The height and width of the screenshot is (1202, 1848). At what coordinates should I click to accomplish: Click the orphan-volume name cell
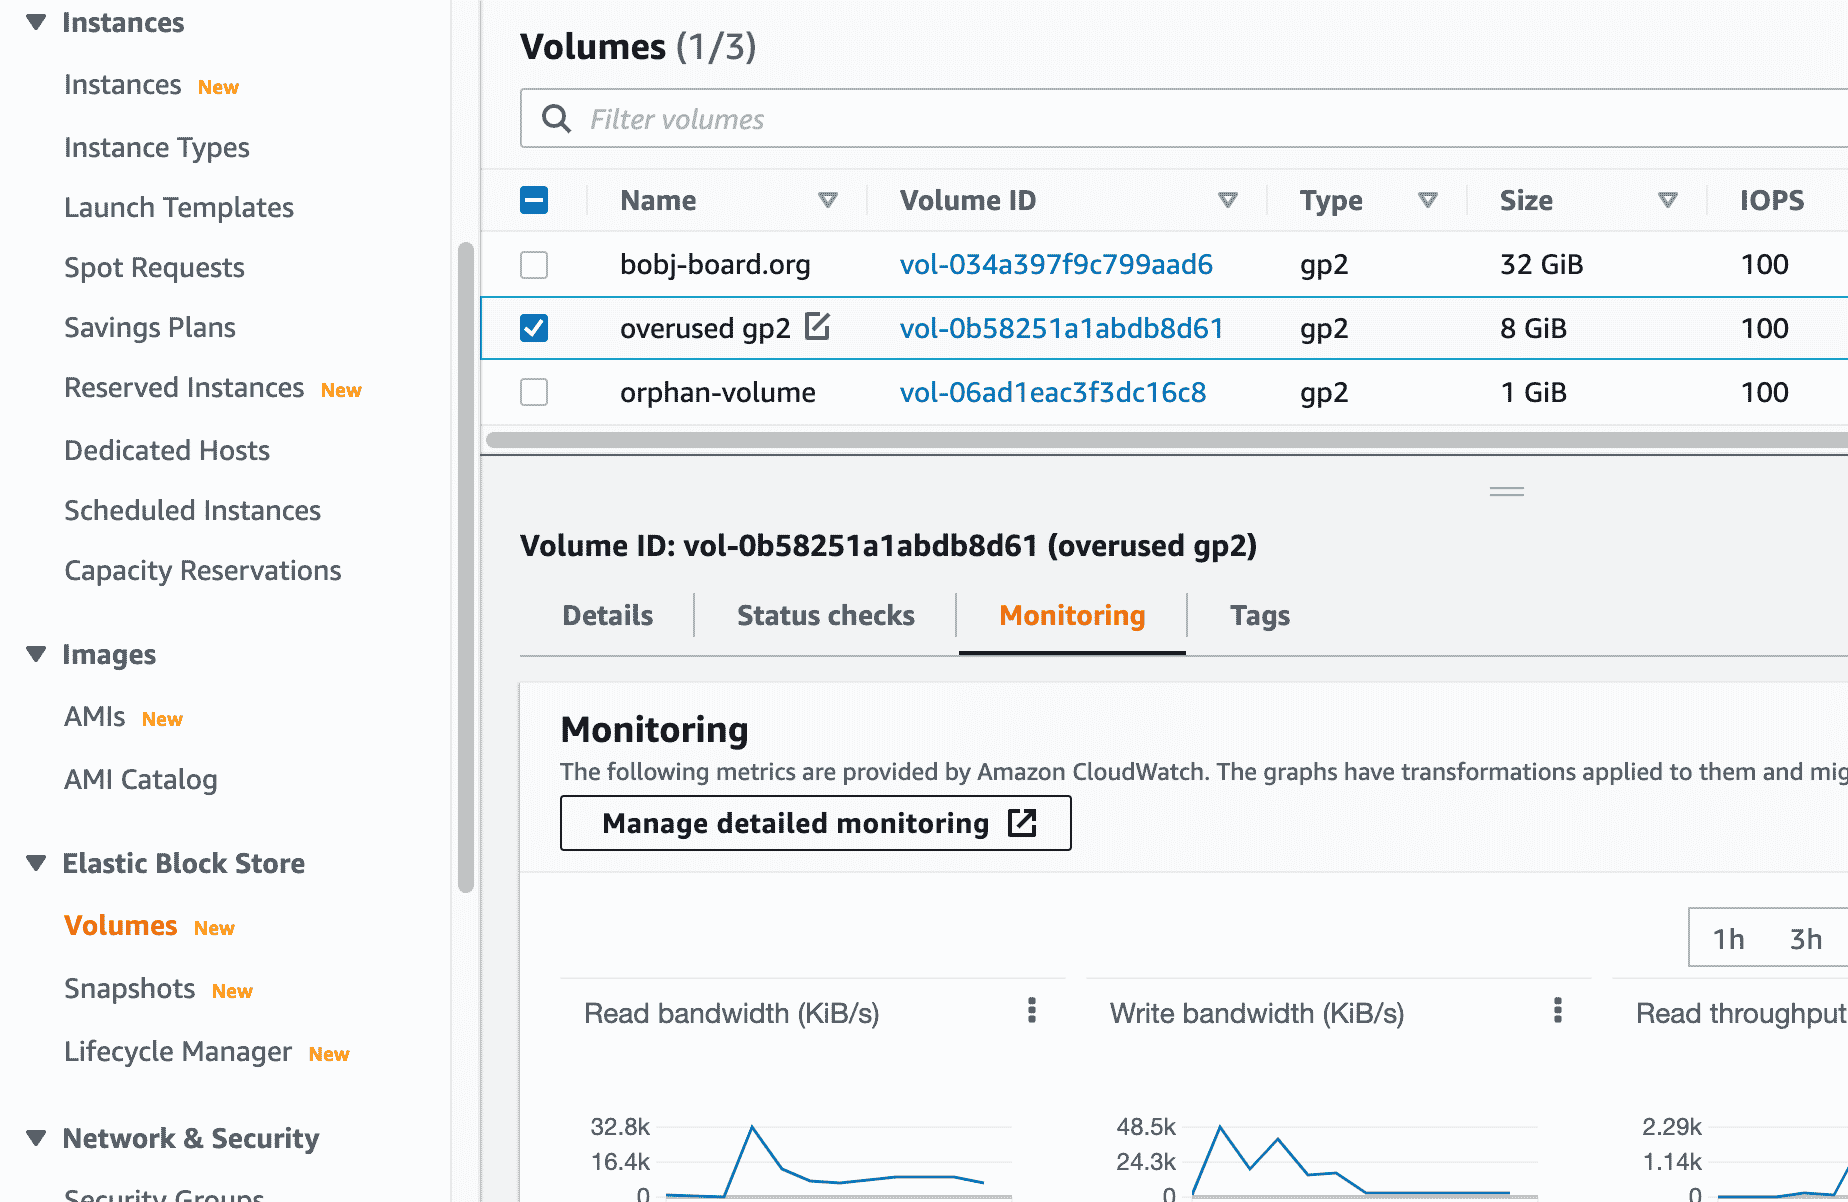(x=717, y=392)
